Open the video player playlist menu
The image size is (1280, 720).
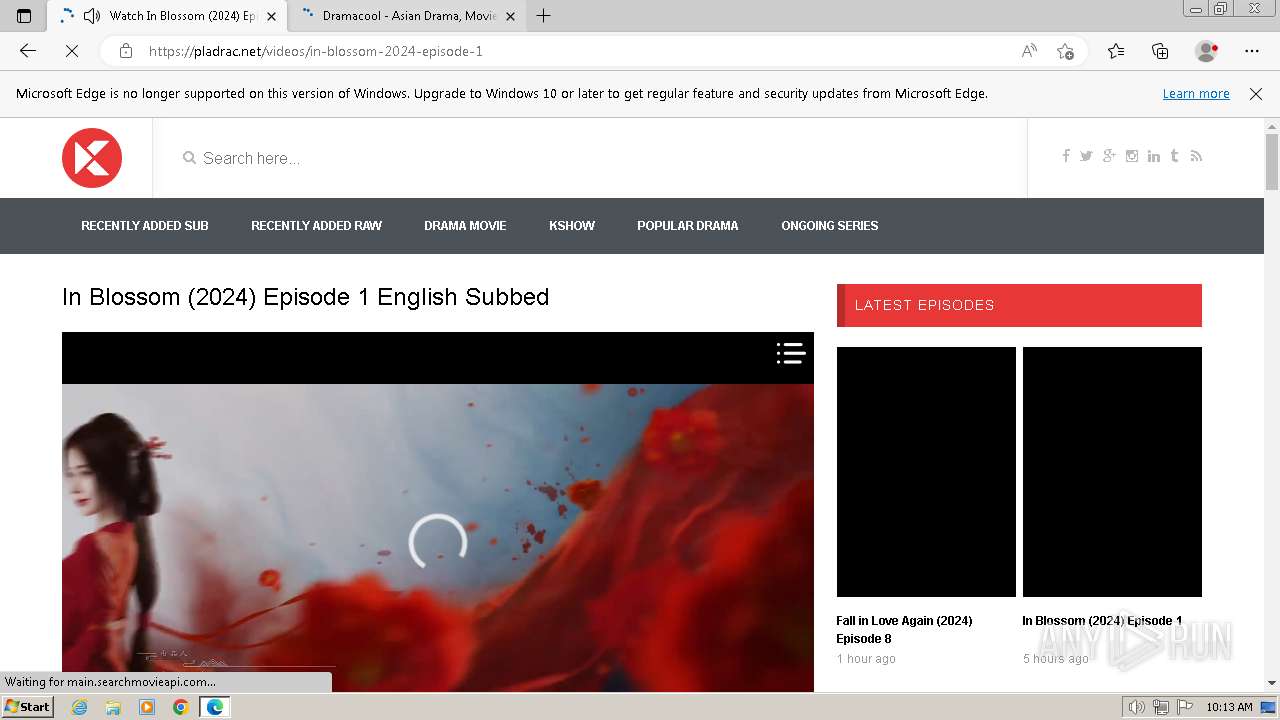(x=791, y=353)
